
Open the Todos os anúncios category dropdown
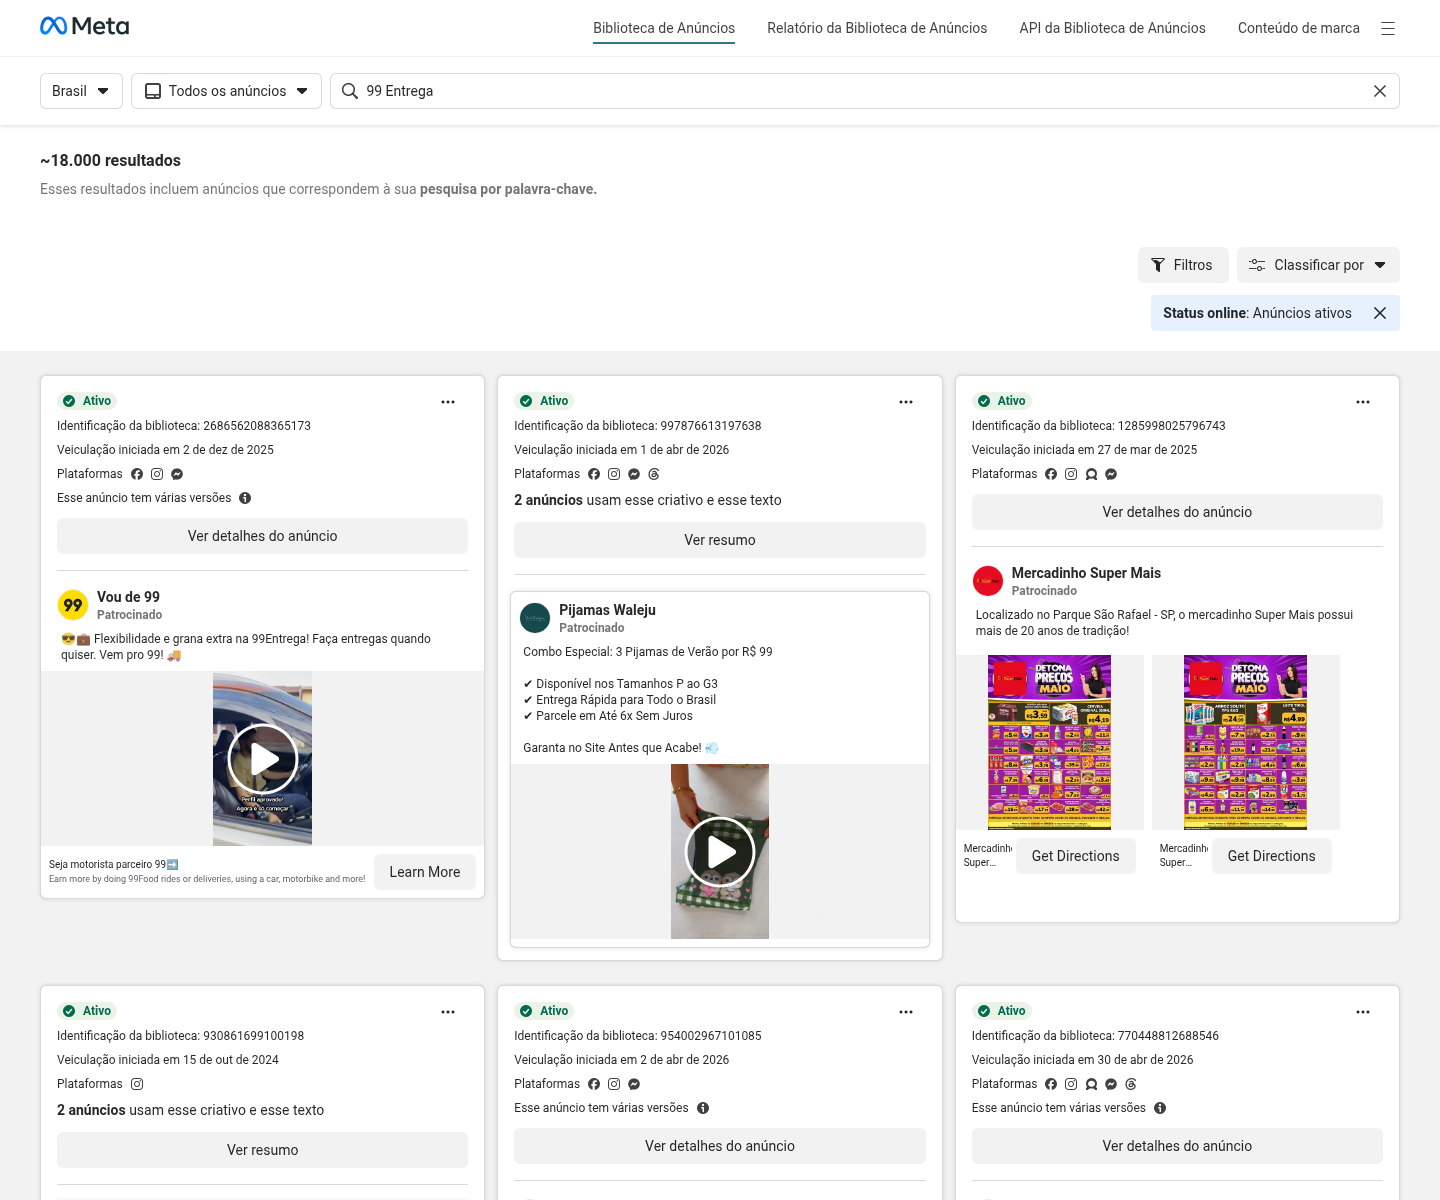coord(226,91)
